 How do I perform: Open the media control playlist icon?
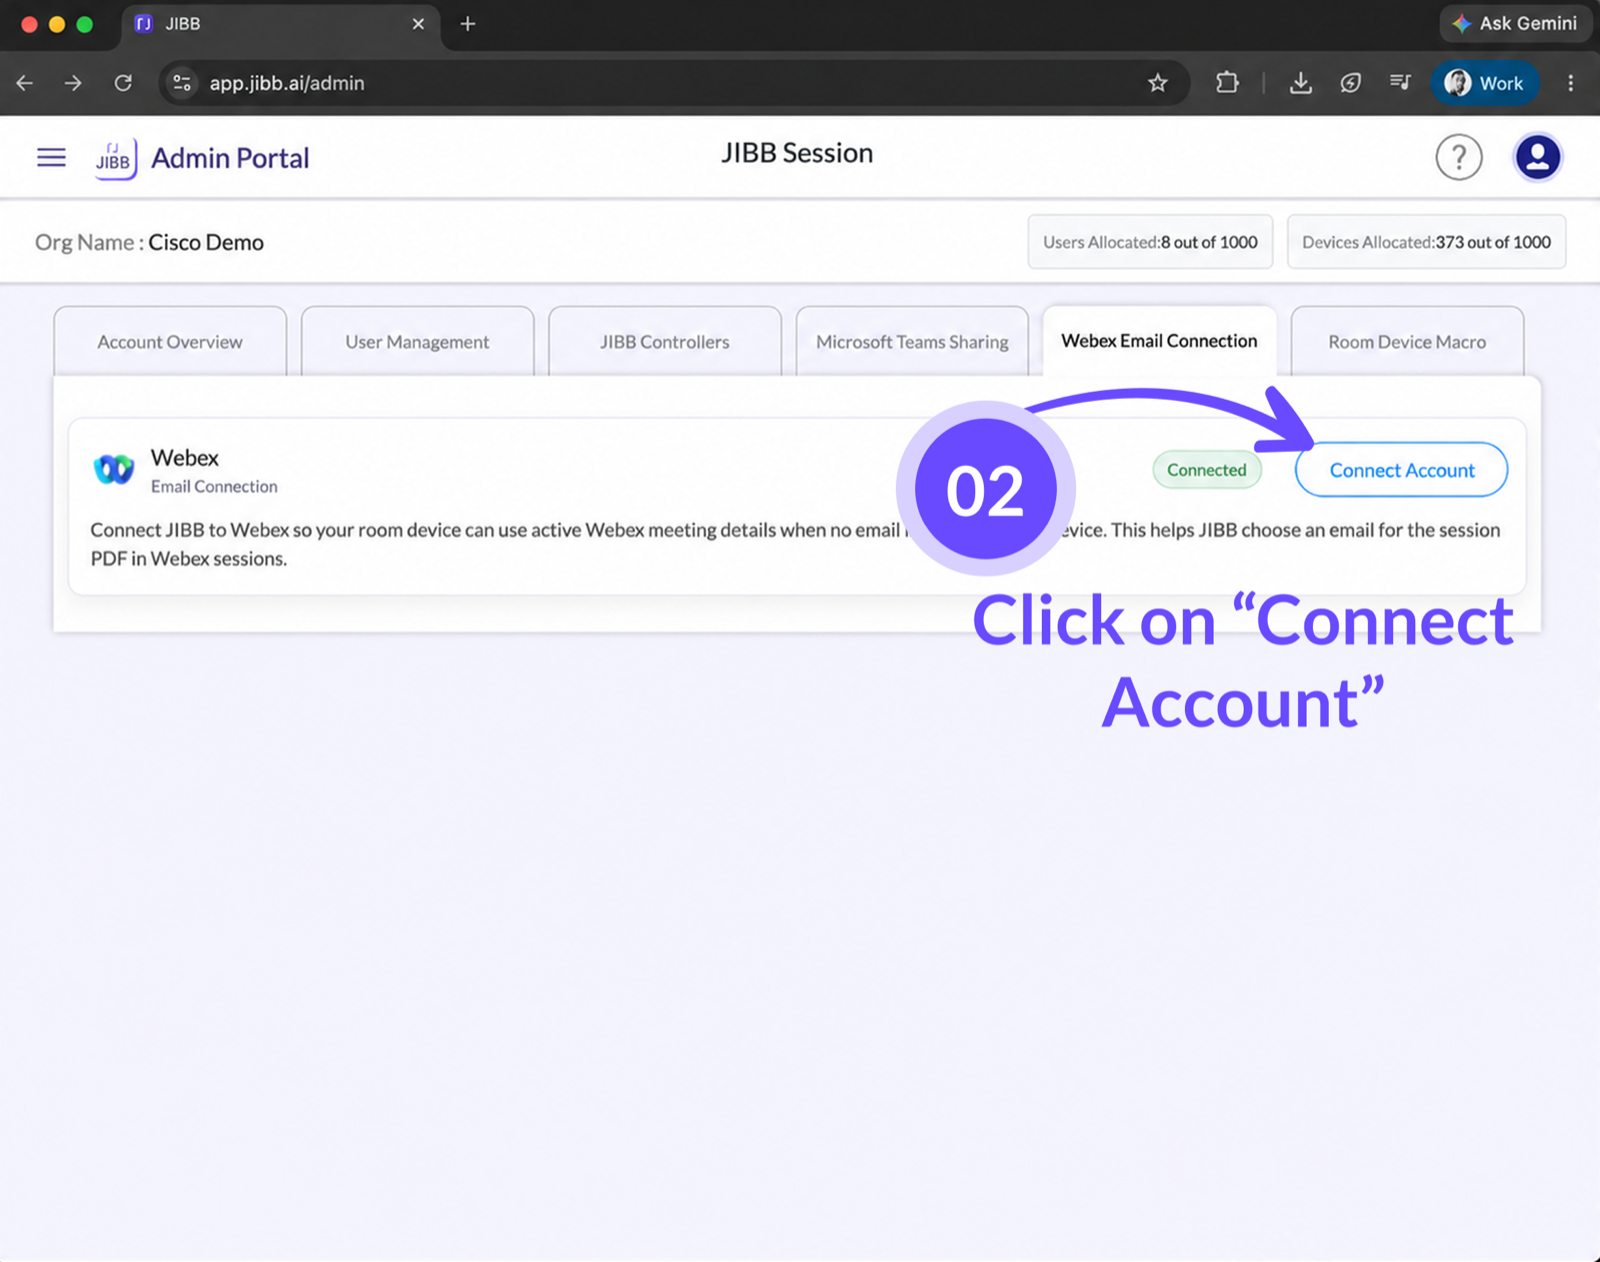coord(1400,82)
